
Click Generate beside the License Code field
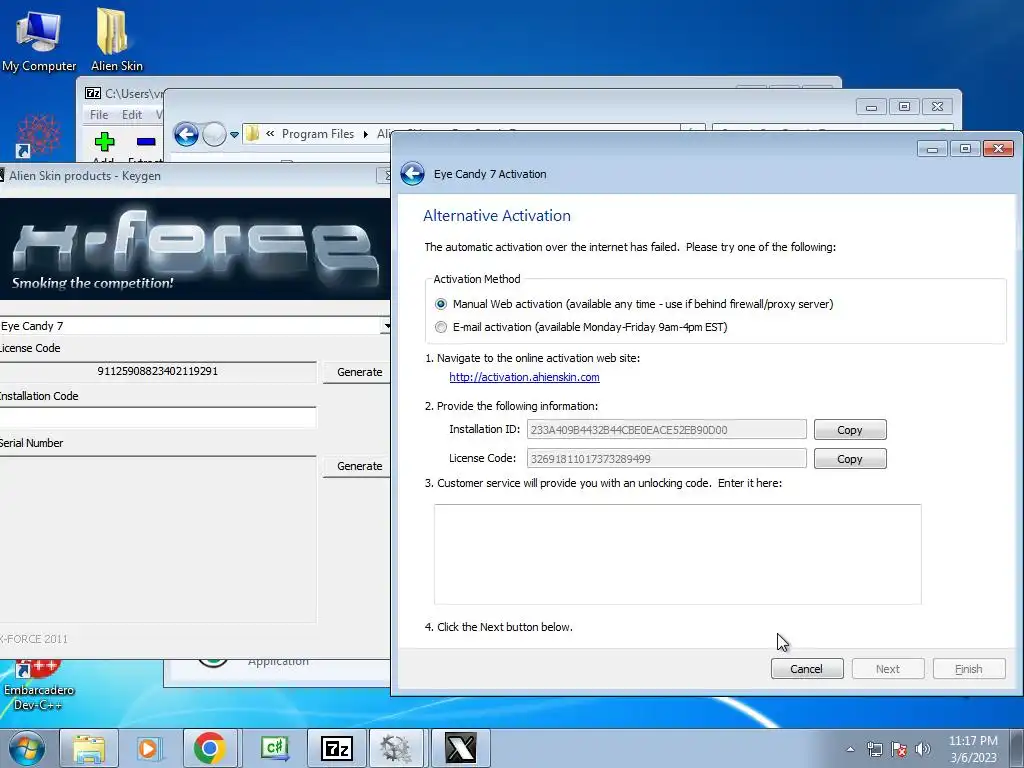[x=359, y=372]
